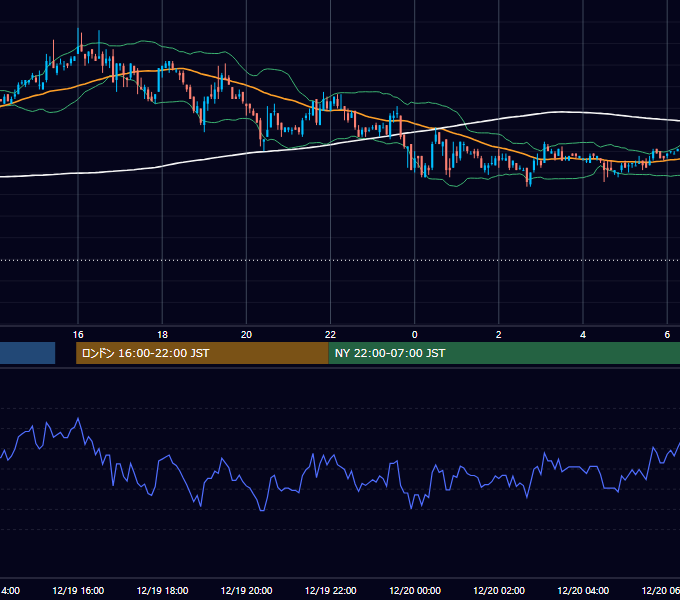
Task: Click the 12/19 18:00 time label
Action: [162, 590]
